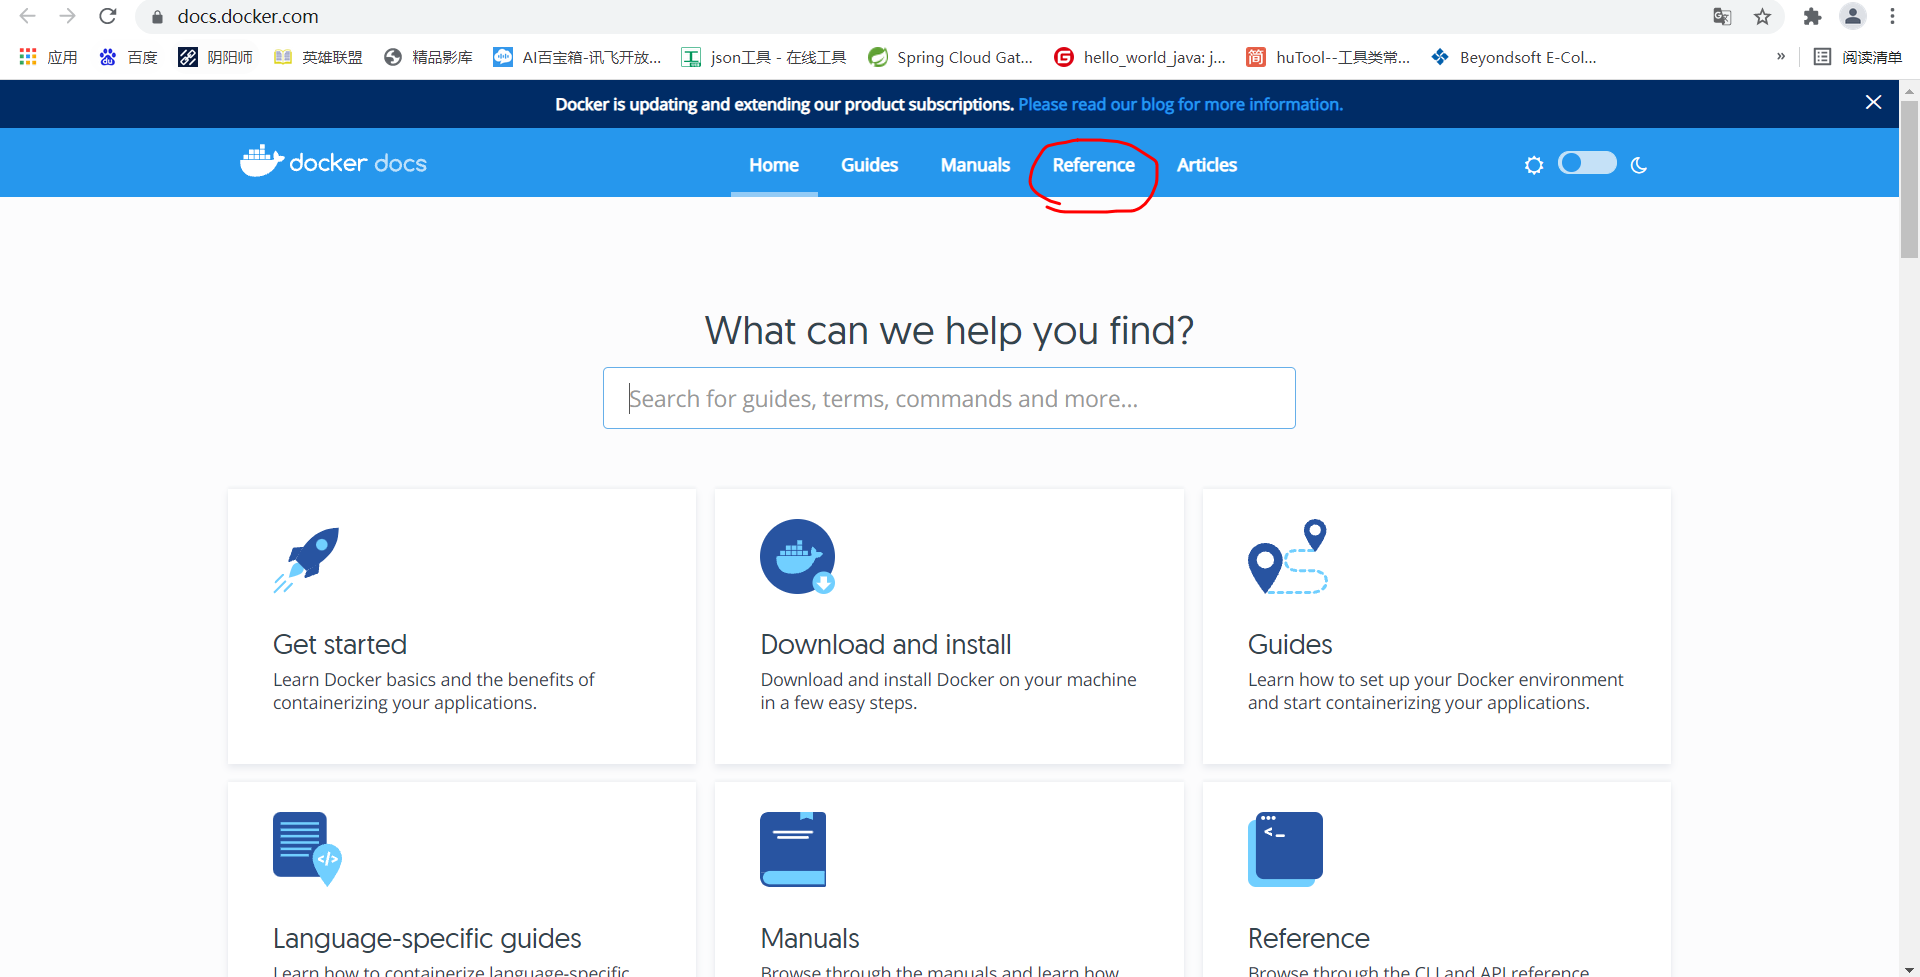Click the Manuals book icon

[793, 849]
